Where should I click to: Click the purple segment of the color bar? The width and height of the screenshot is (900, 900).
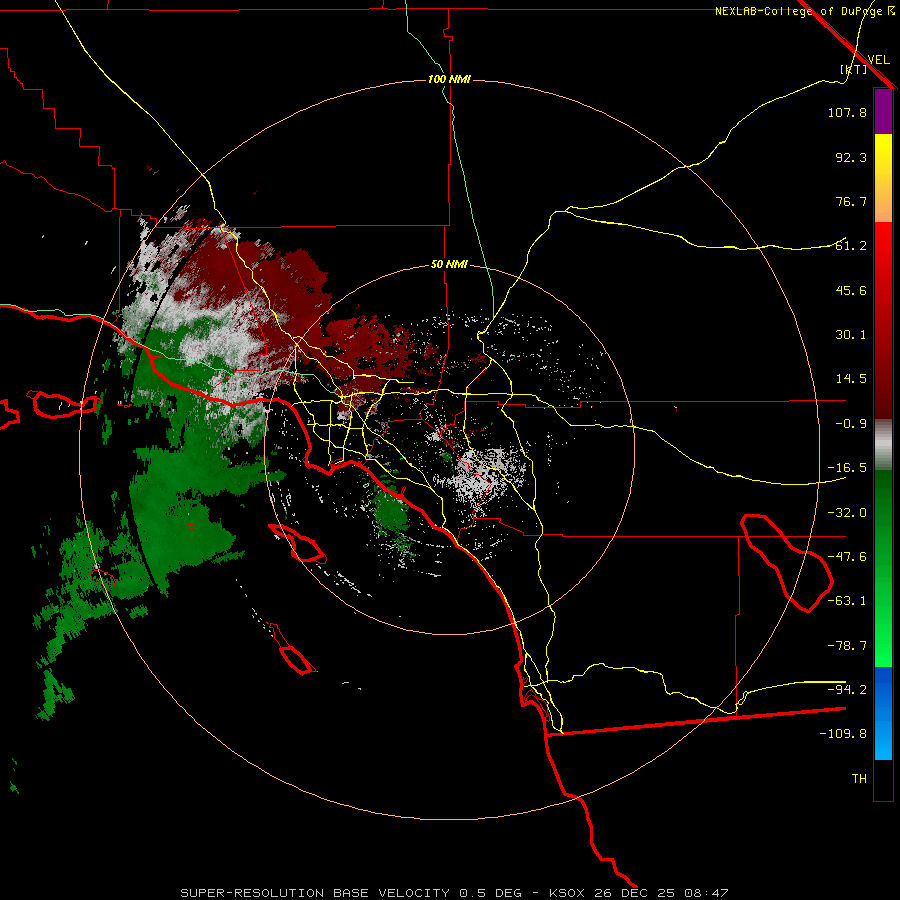pyautogui.click(x=883, y=111)
